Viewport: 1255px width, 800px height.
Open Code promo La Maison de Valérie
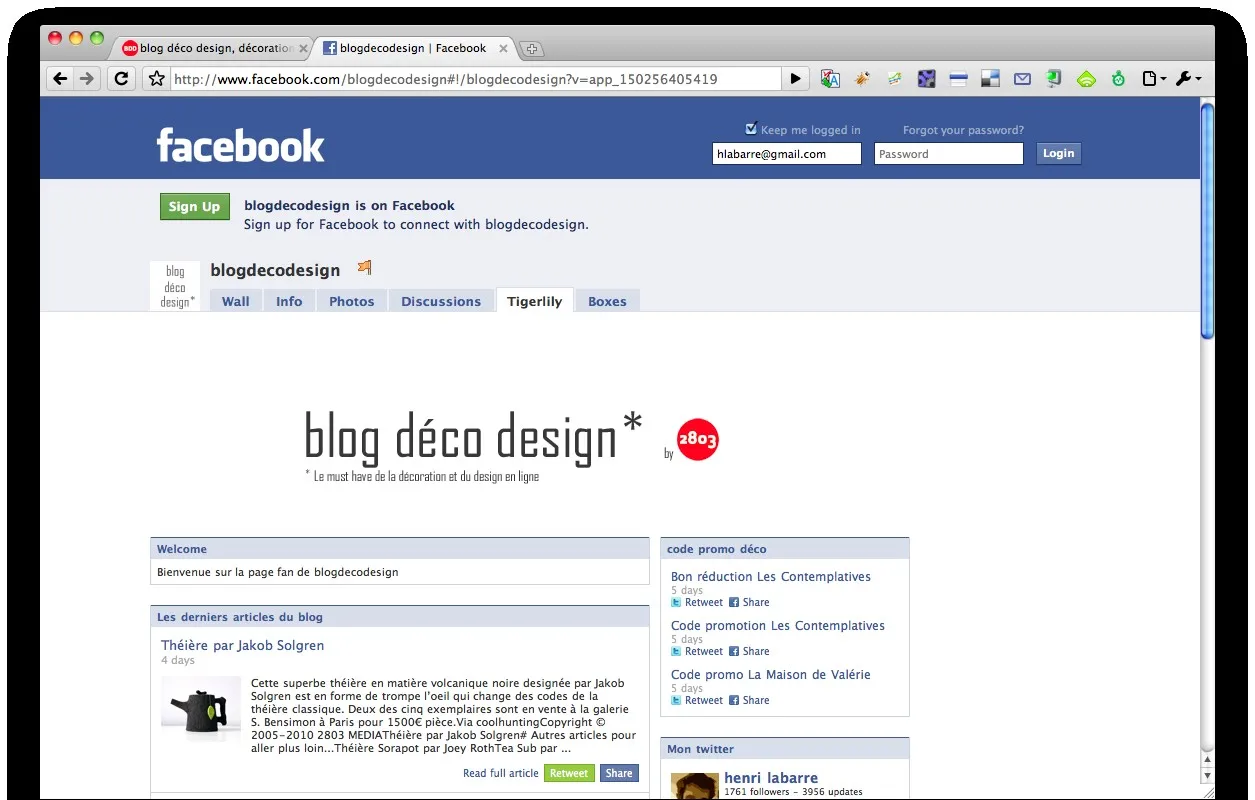tap(771, 675)
